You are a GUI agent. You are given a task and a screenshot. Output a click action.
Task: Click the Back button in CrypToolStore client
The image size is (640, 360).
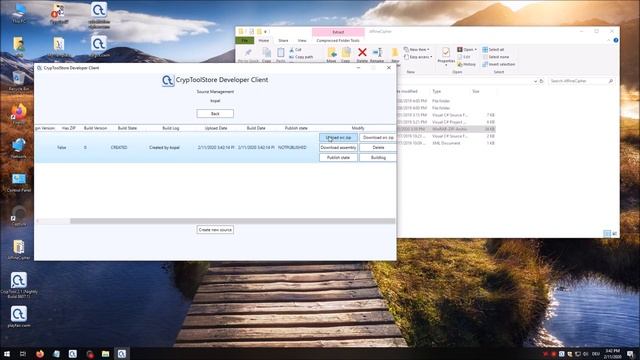[215, 113]
